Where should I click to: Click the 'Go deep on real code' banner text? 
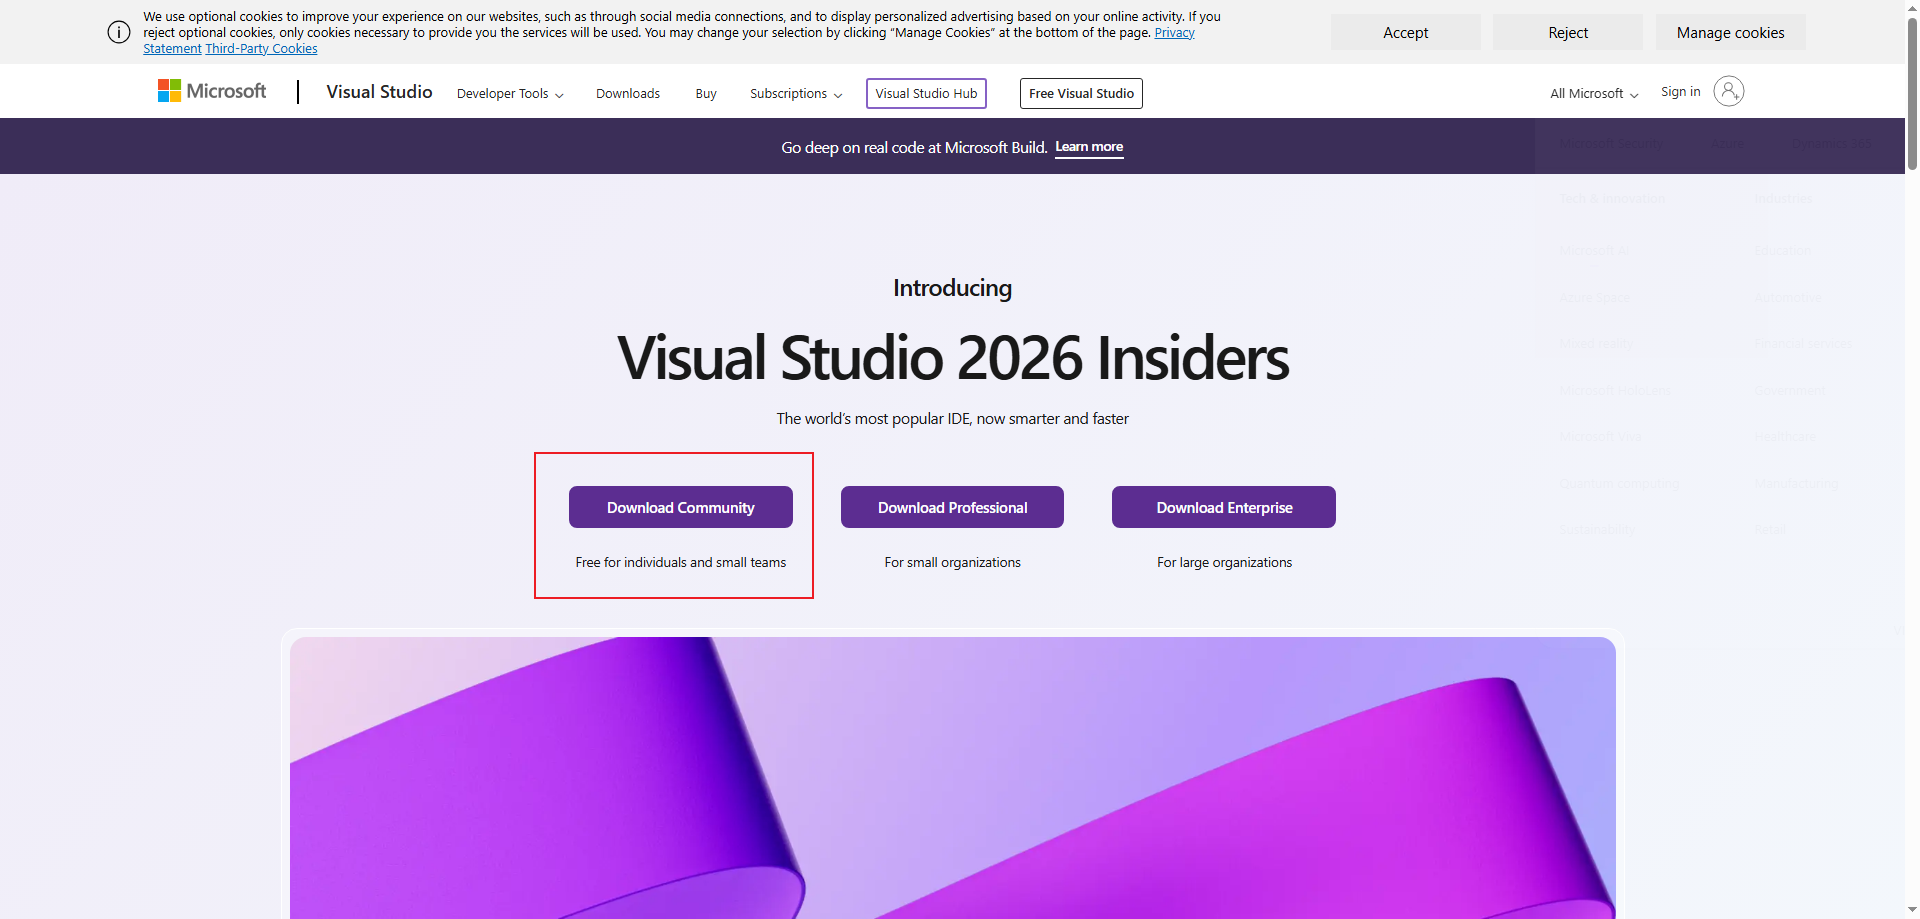click(914, 147)
